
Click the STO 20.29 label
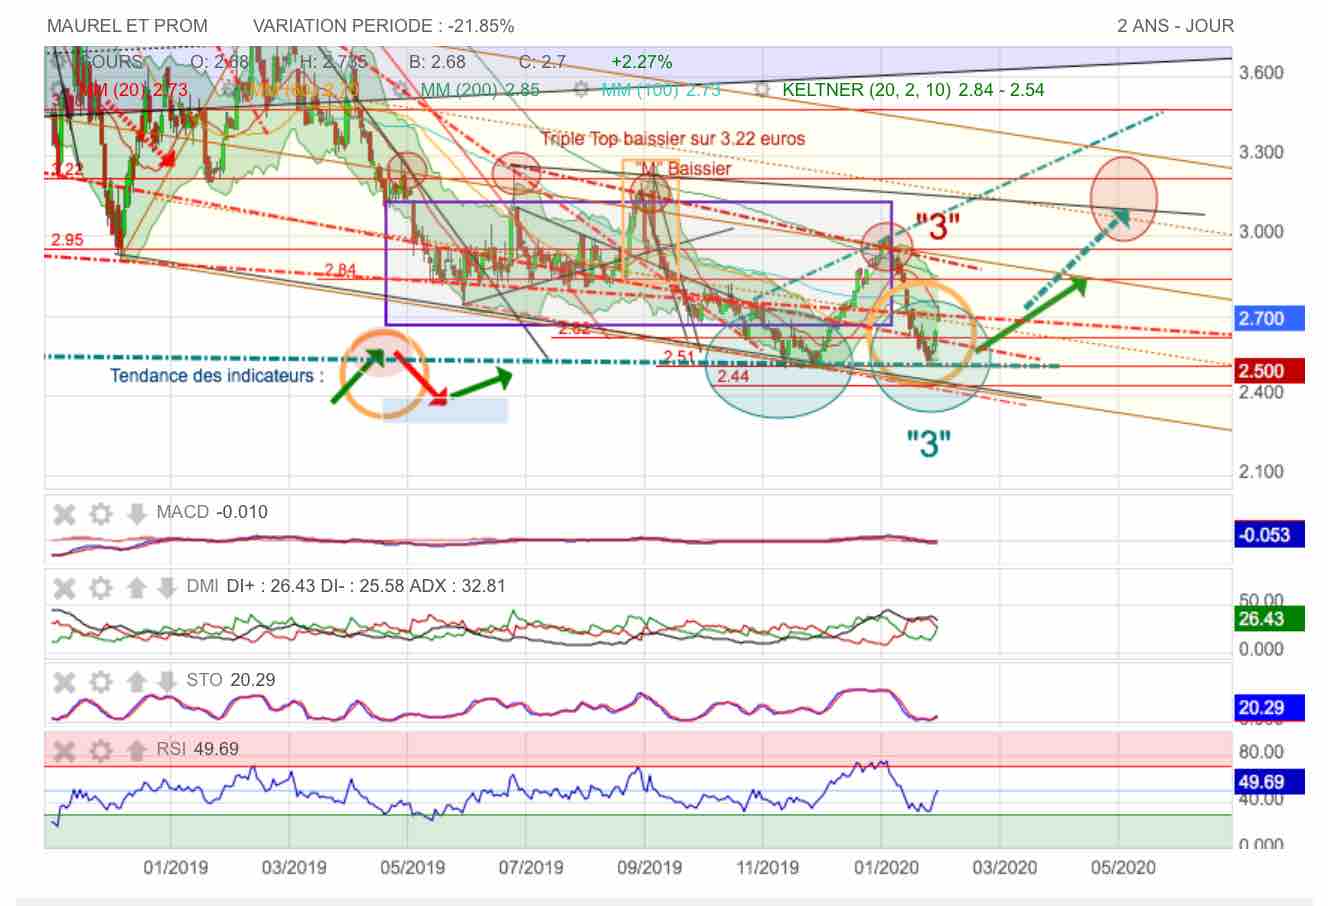pyautogui.click(x=231, y=680)
